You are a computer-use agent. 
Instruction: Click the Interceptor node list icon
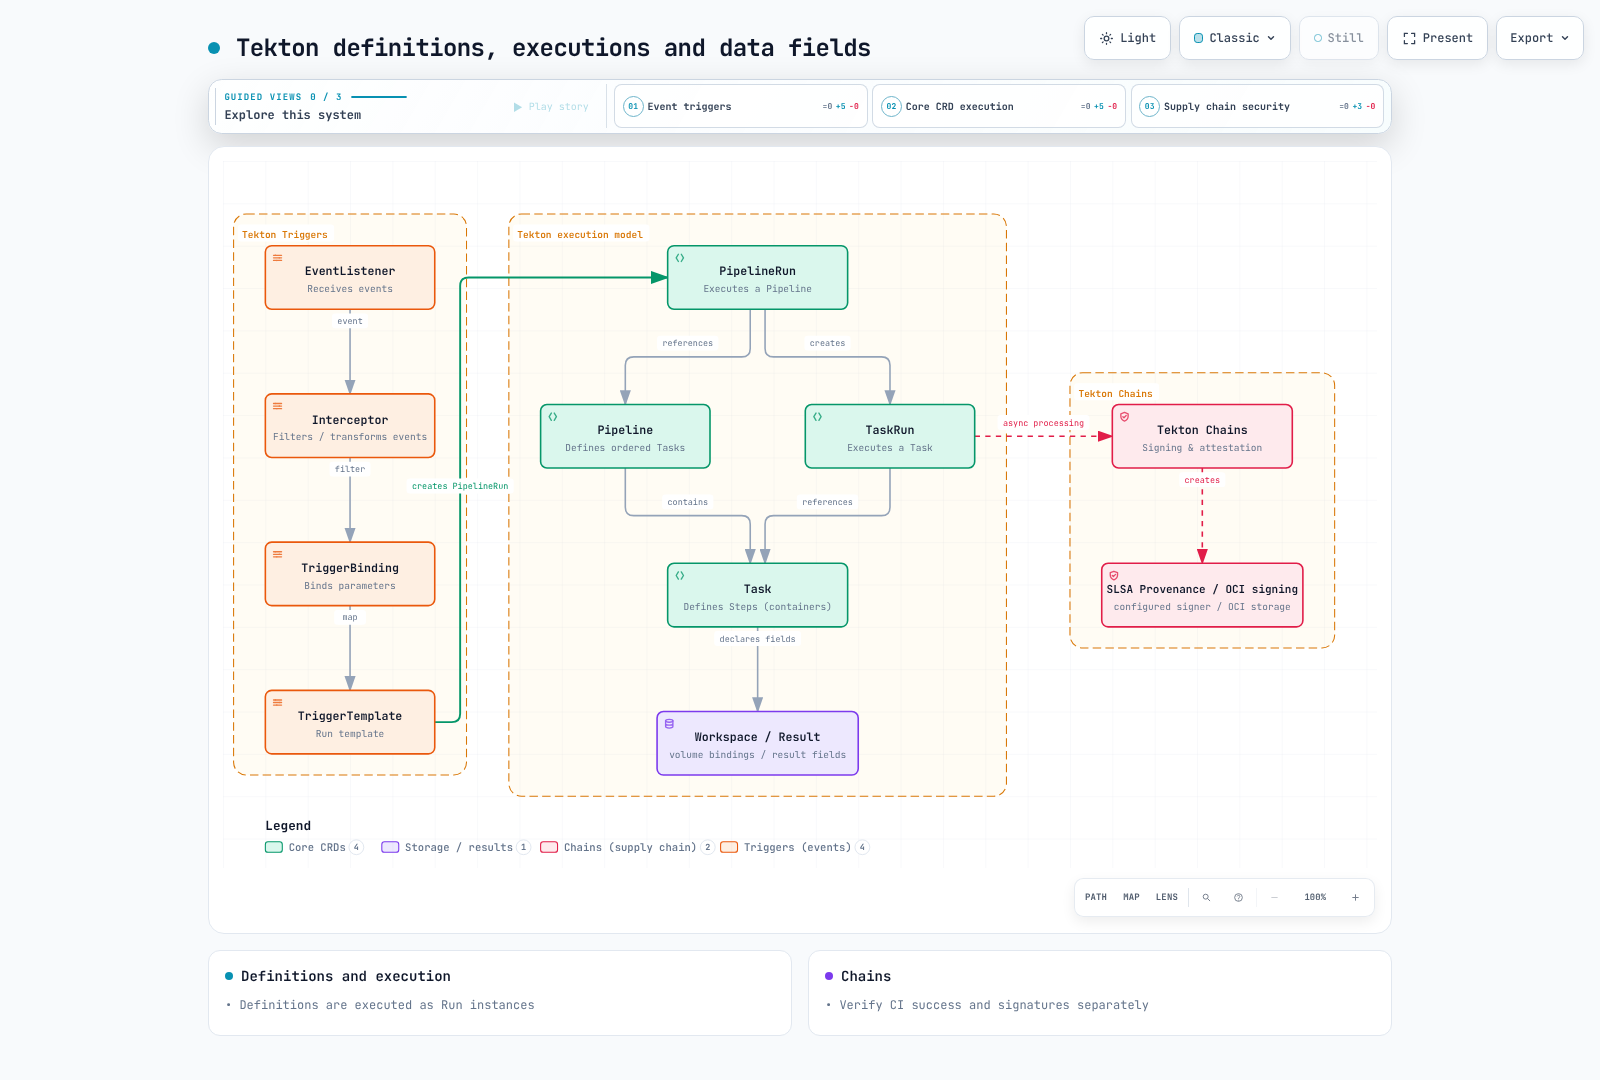tap(278, 406)
